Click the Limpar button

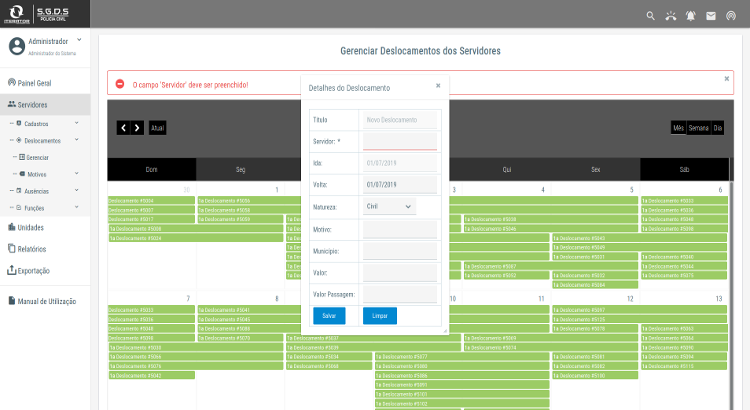coord(380,316)
